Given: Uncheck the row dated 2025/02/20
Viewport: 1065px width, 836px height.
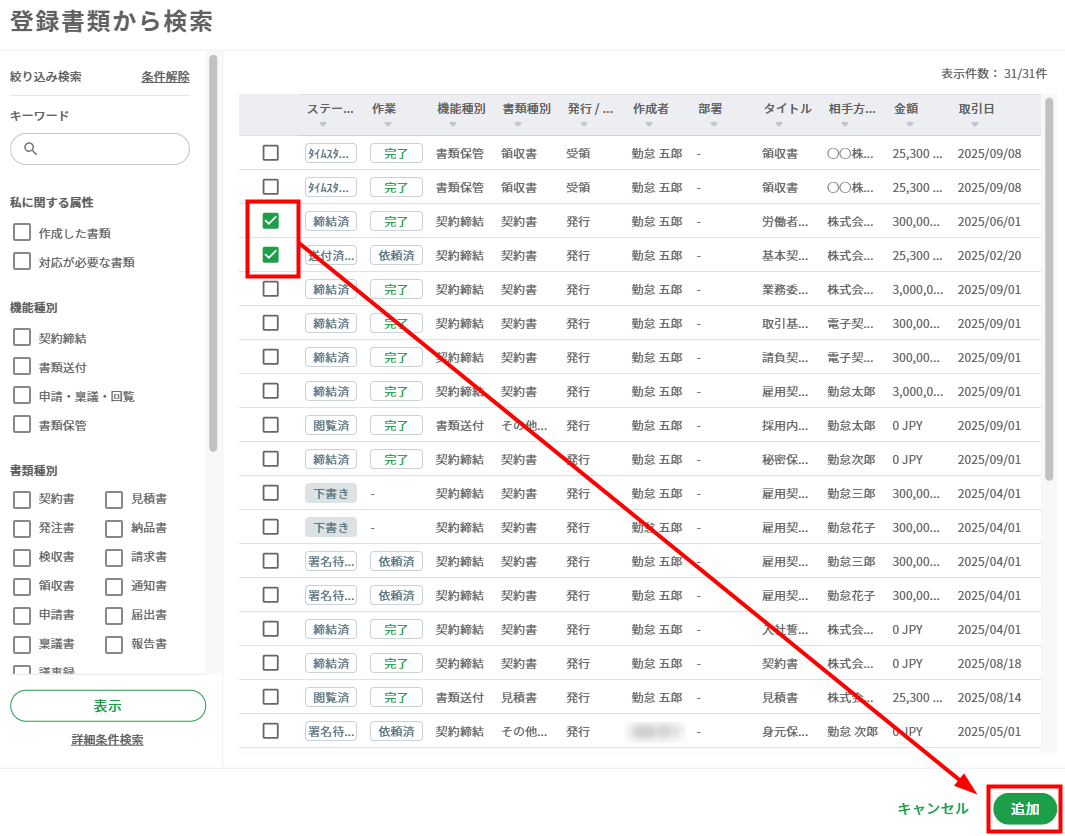Looking at the screenshot, I should click(x=270, y=255).
